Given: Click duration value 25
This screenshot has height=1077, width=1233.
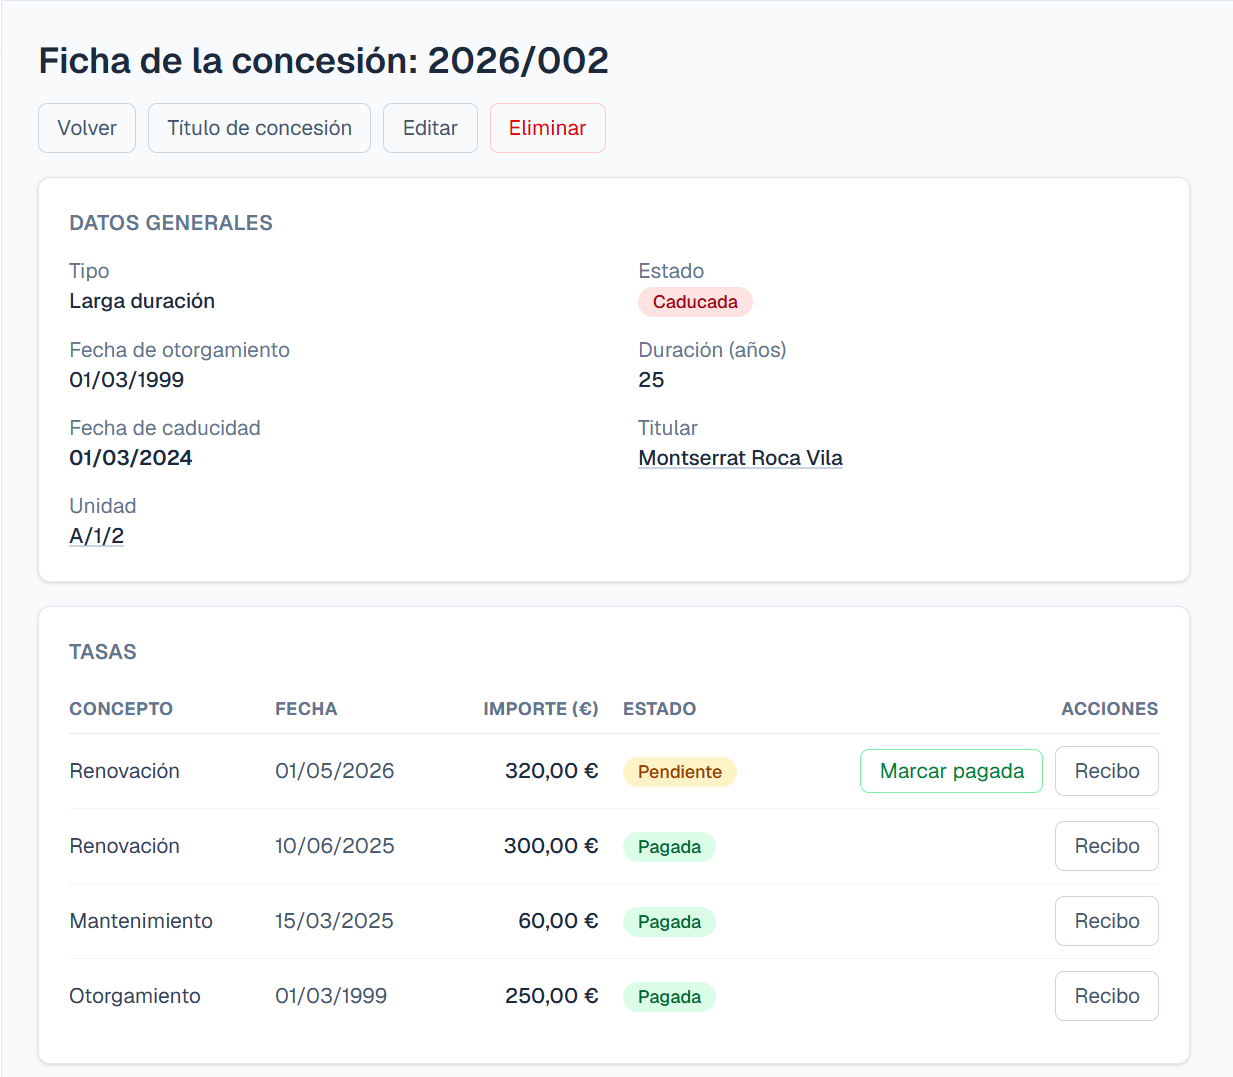Looking at the screenshot, I should pos(651,380).
